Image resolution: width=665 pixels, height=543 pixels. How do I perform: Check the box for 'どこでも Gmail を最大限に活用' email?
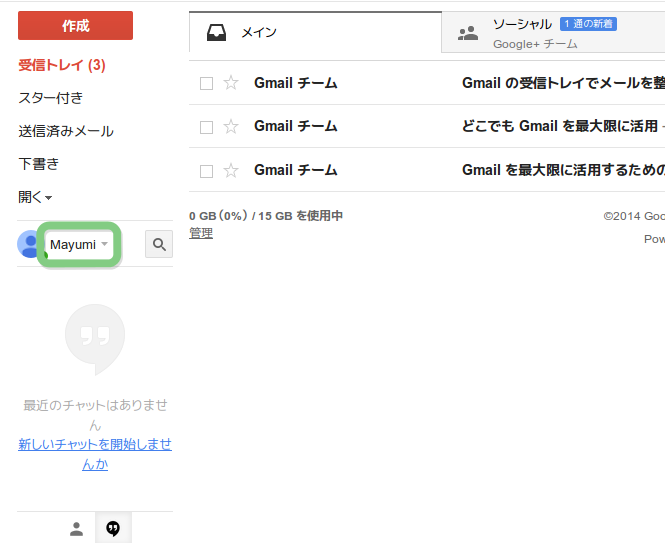(x=207, y=127)
